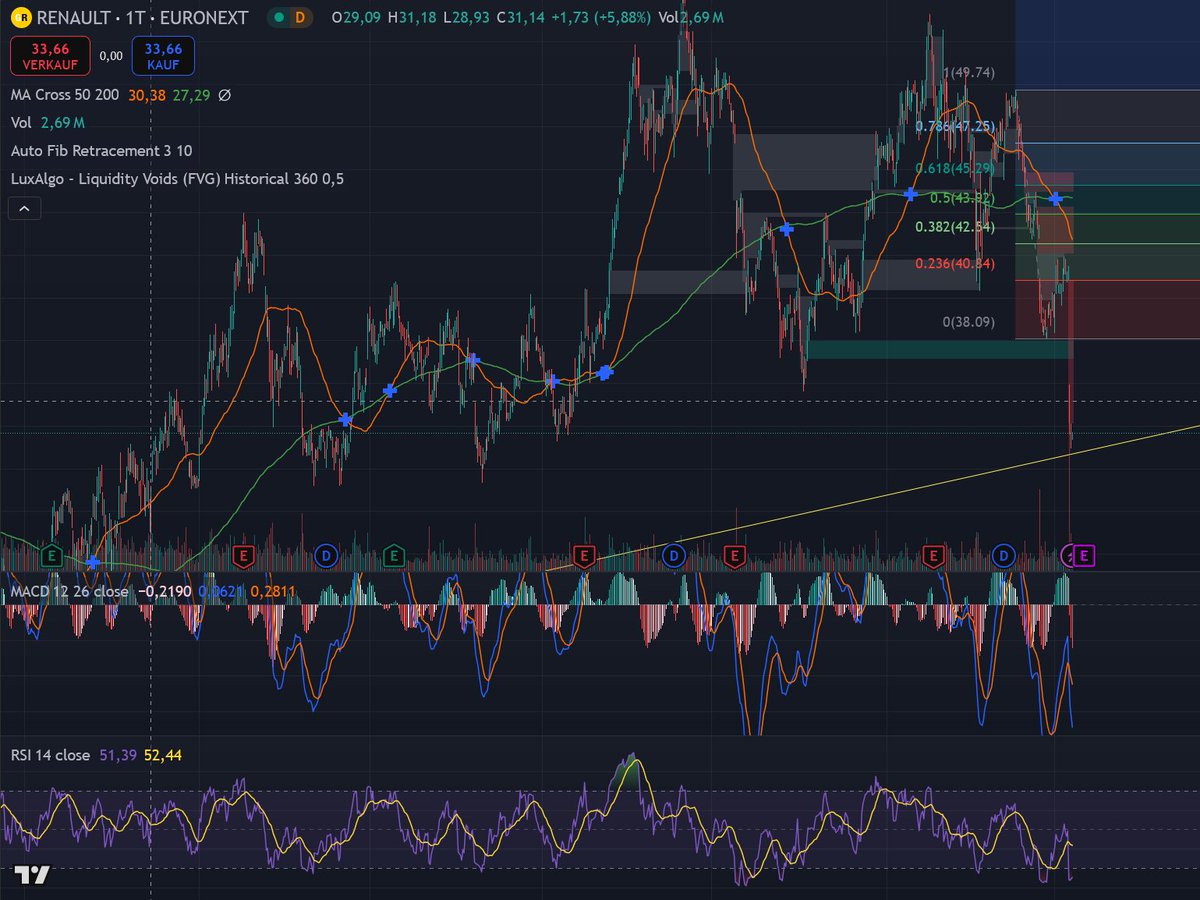
Task: Click the leftmost blue D dividend marker
Action: (326, 555)
